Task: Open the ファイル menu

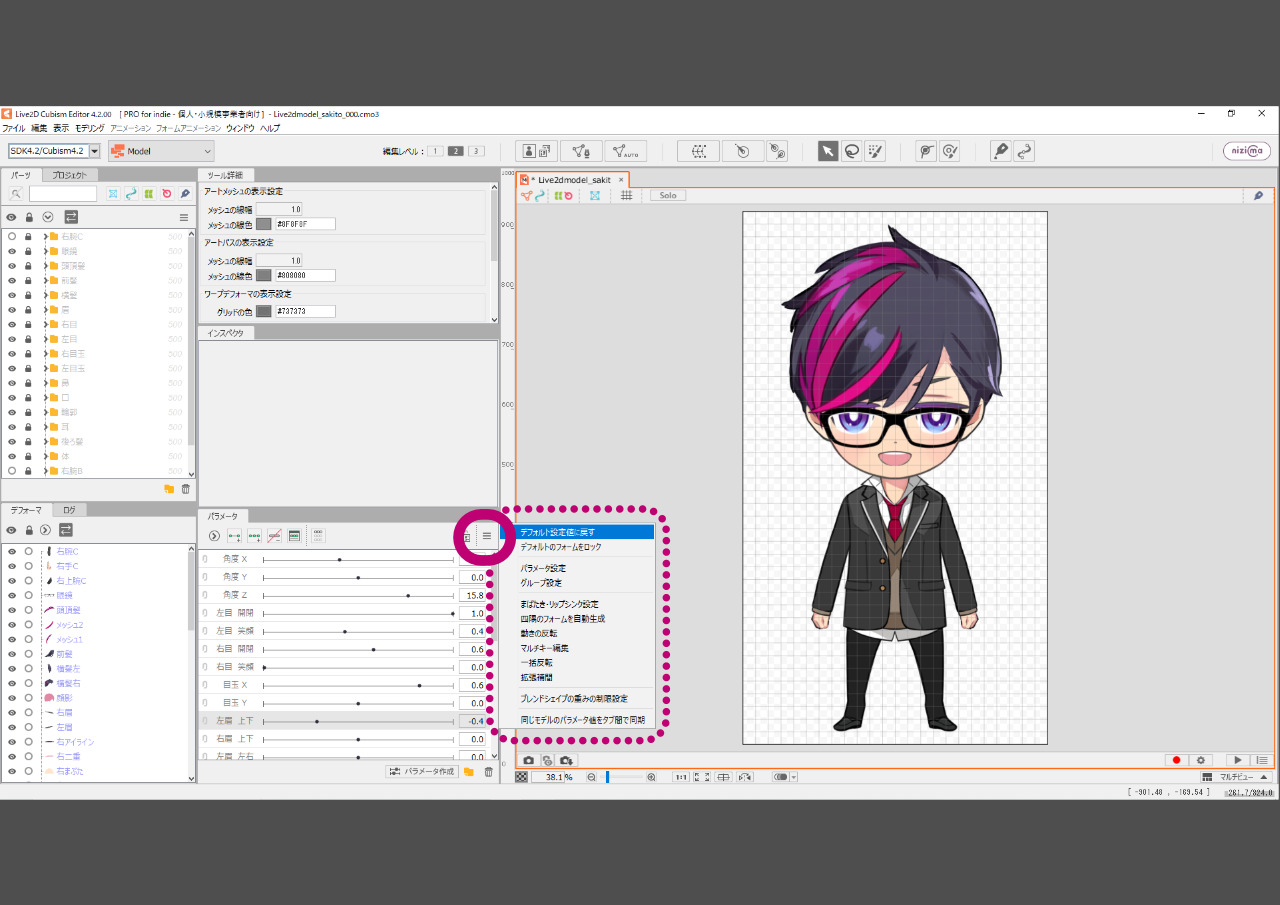Action: (14, 128)
